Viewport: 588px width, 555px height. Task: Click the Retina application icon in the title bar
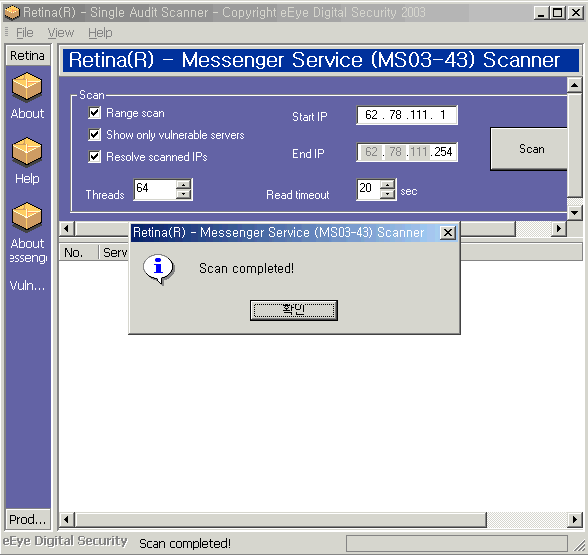11,13
